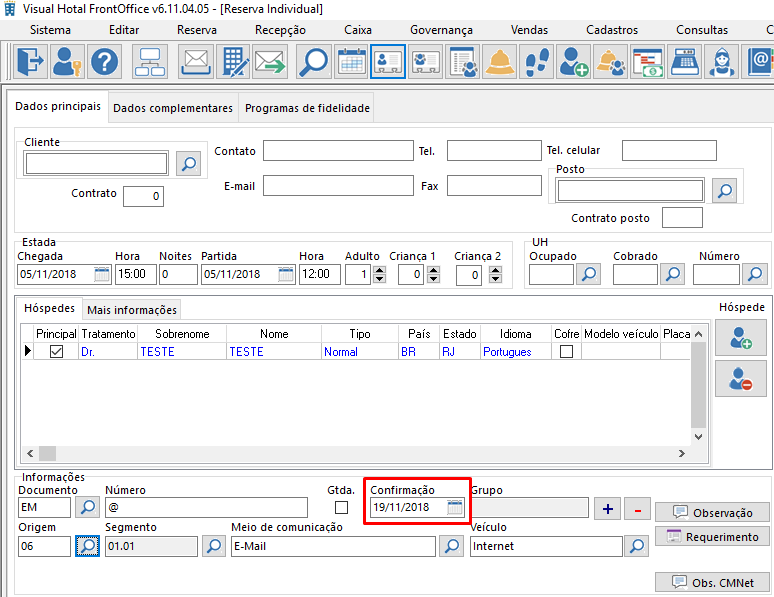The width and height of the screenshot is (774, 597).
Task: Click the Segmento search magnifier
Action: pos(214,546)
